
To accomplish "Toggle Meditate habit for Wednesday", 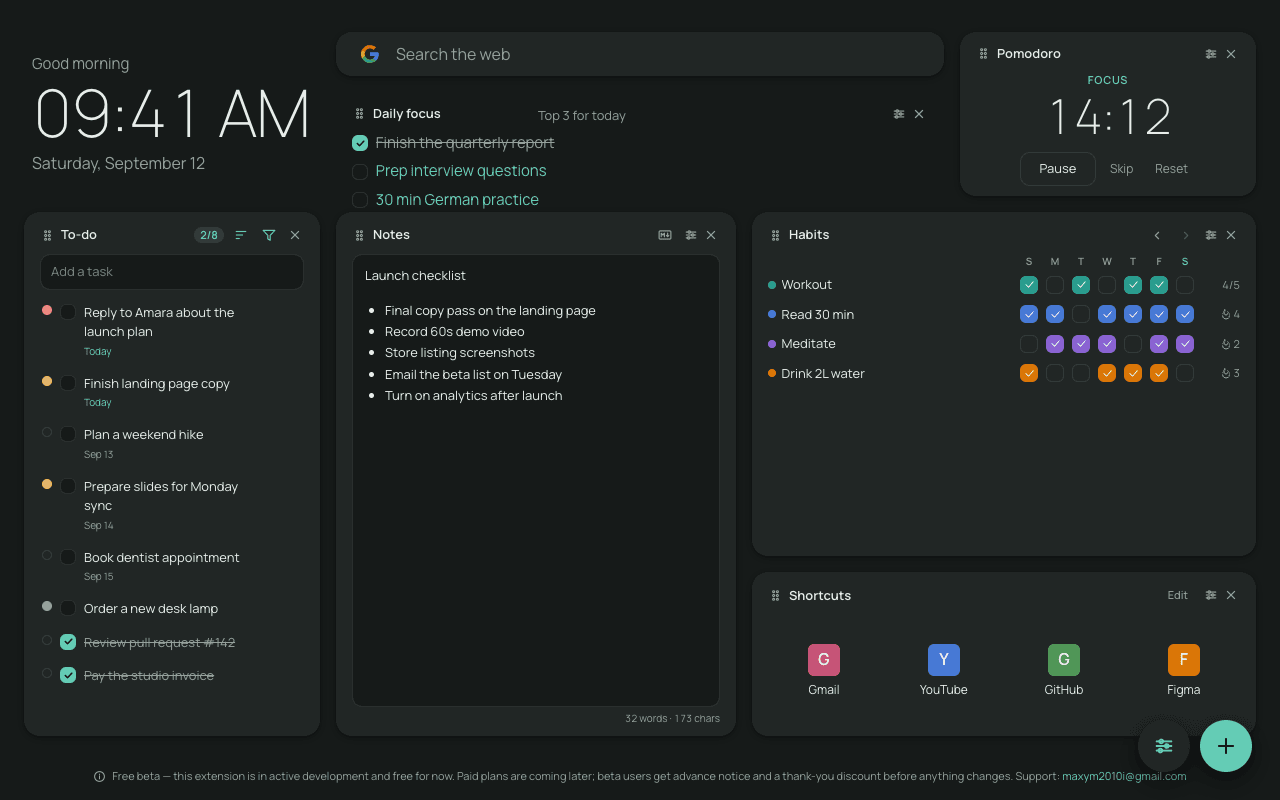I will tap(1107, 344).
